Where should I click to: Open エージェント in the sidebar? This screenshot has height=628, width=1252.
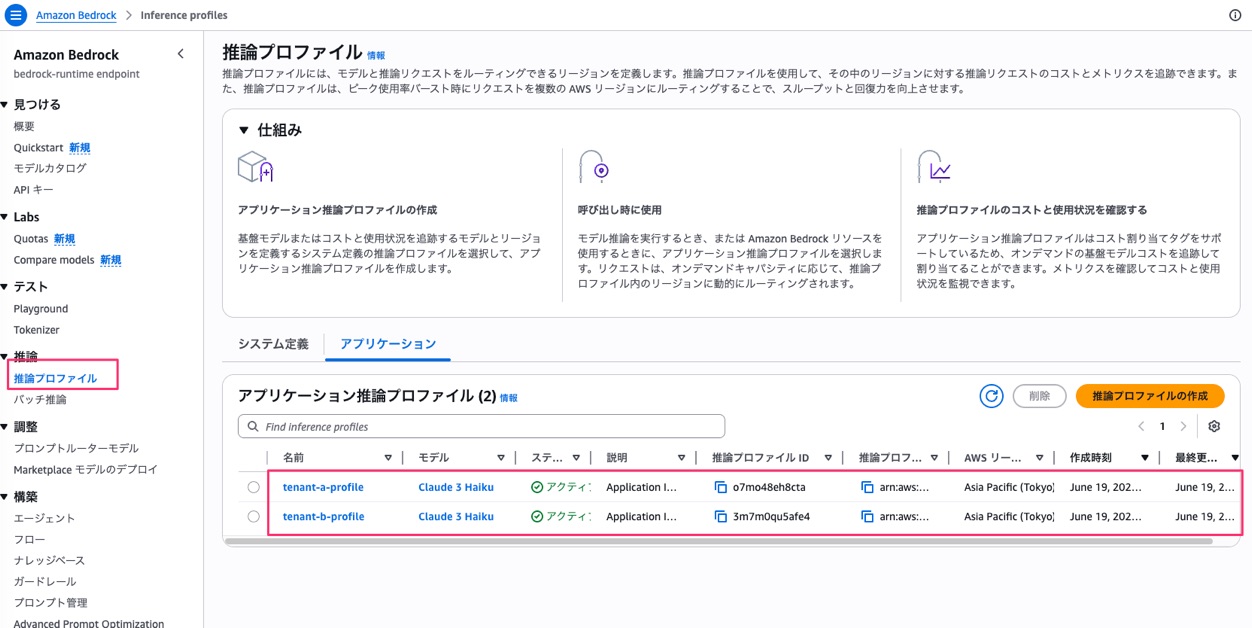pos(44,518)
